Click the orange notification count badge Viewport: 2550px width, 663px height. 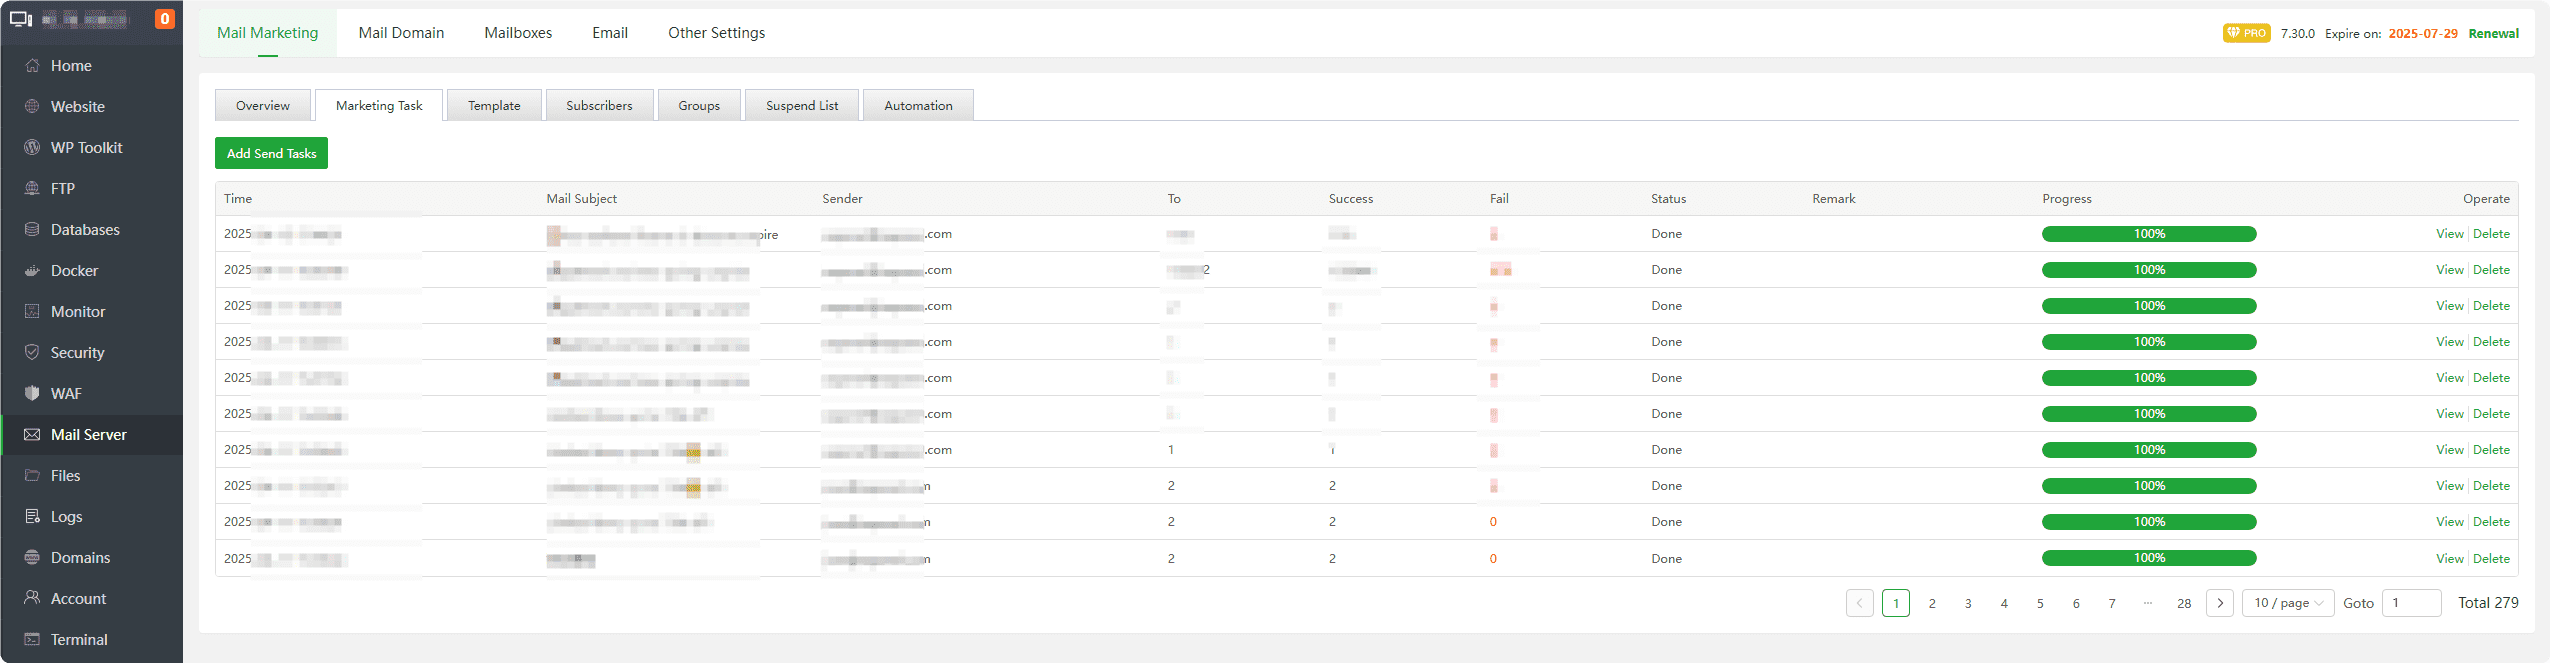coord(165,19)
